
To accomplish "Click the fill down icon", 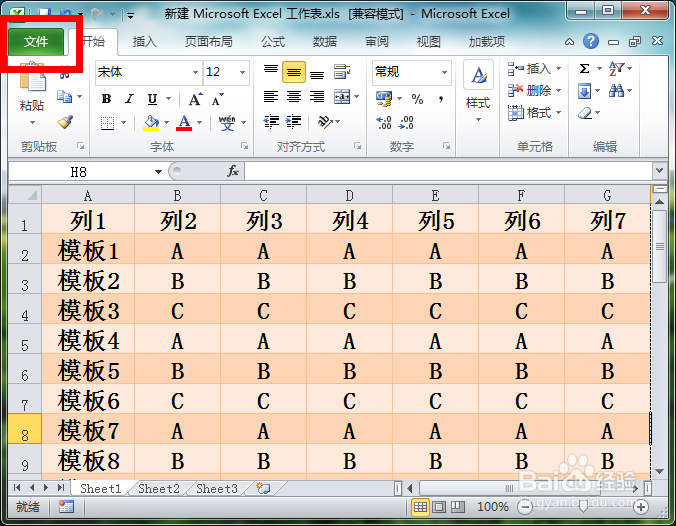I will 585,91.
